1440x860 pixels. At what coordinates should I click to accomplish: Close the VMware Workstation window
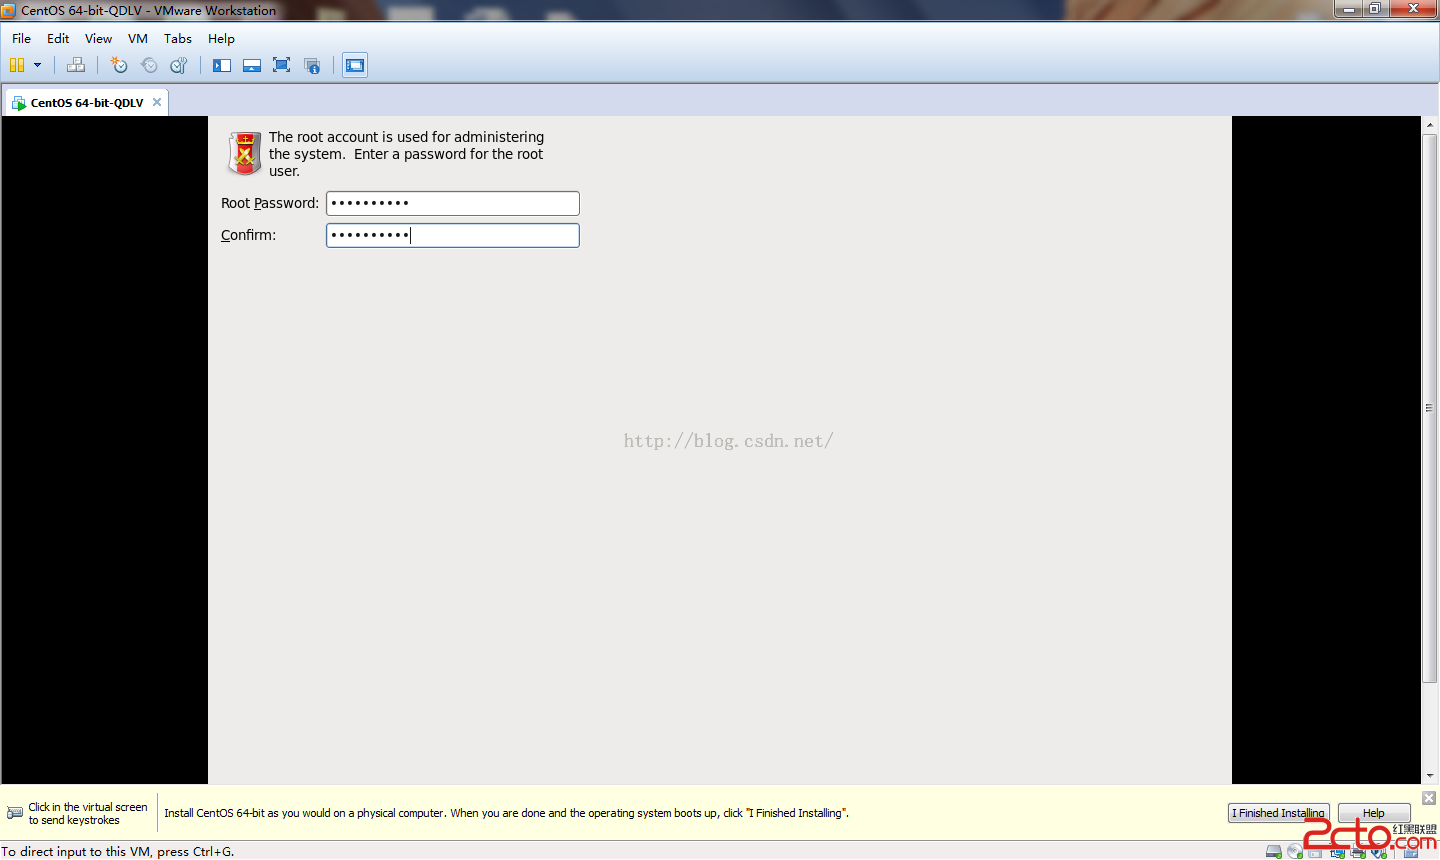click(x=1414, y=9)
